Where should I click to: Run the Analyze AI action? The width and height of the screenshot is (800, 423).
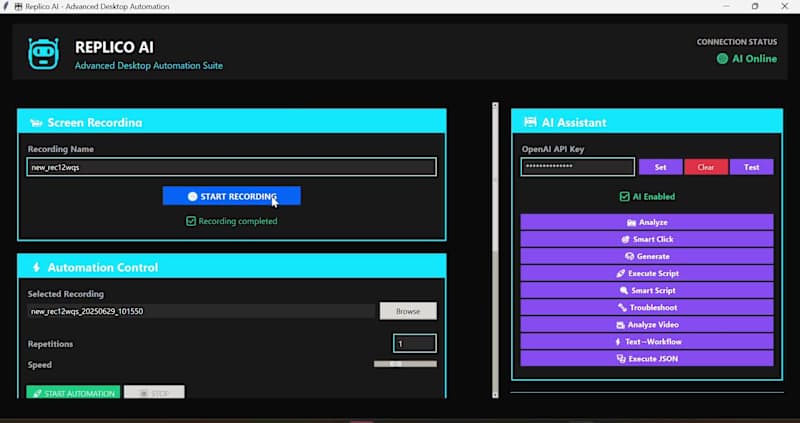[647, 222]
